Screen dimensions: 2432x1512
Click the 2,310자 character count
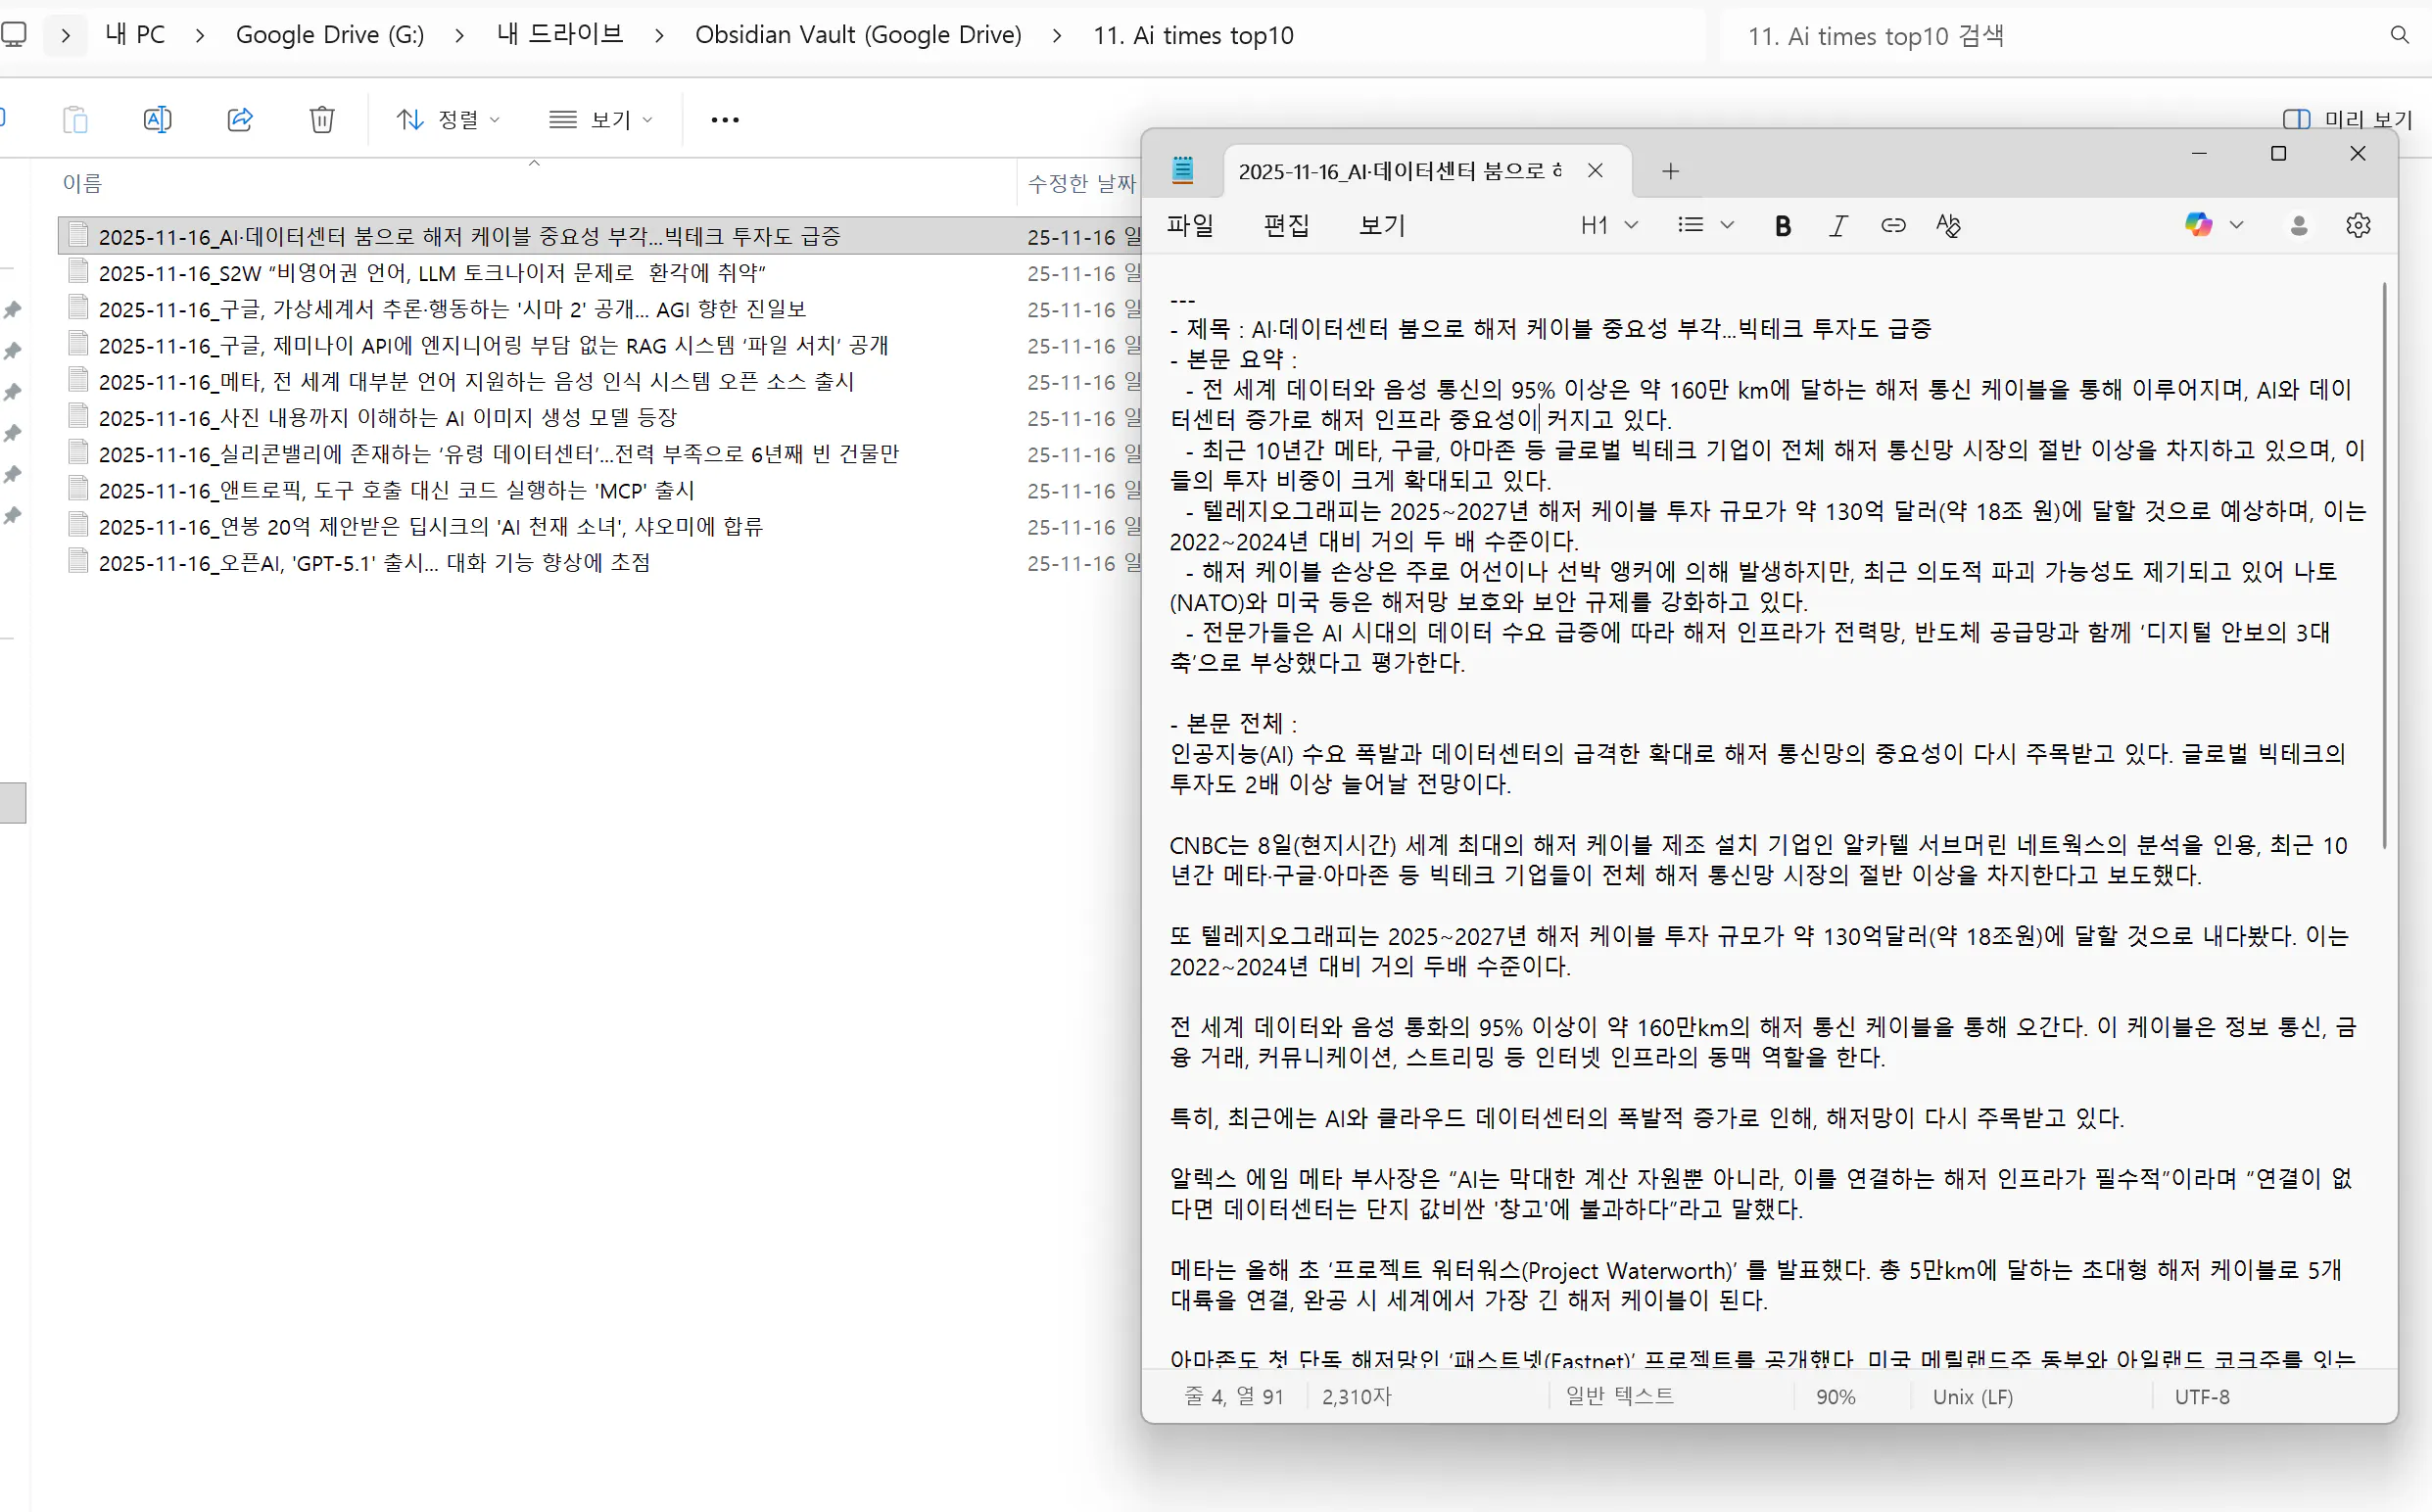pos(1357,1397)
